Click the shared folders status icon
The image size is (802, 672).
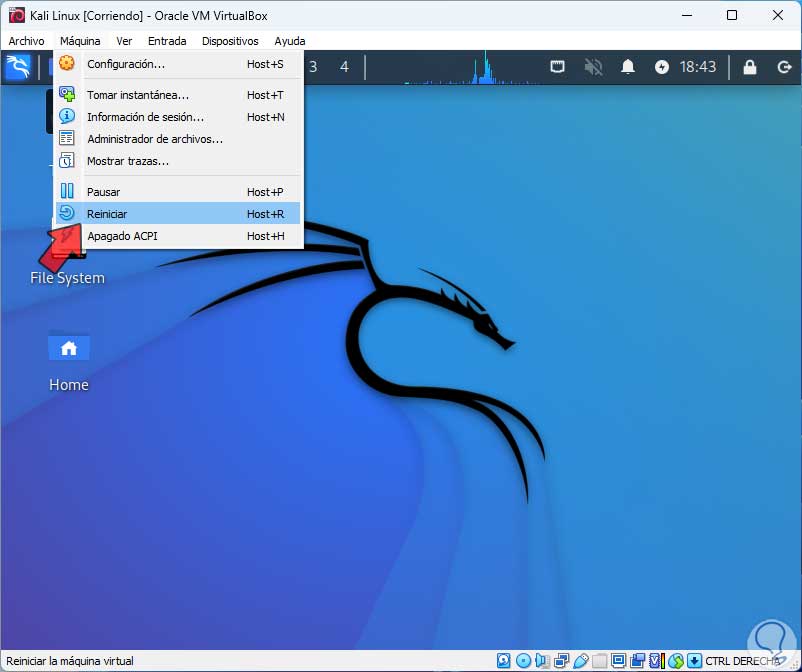coord(599,661)
